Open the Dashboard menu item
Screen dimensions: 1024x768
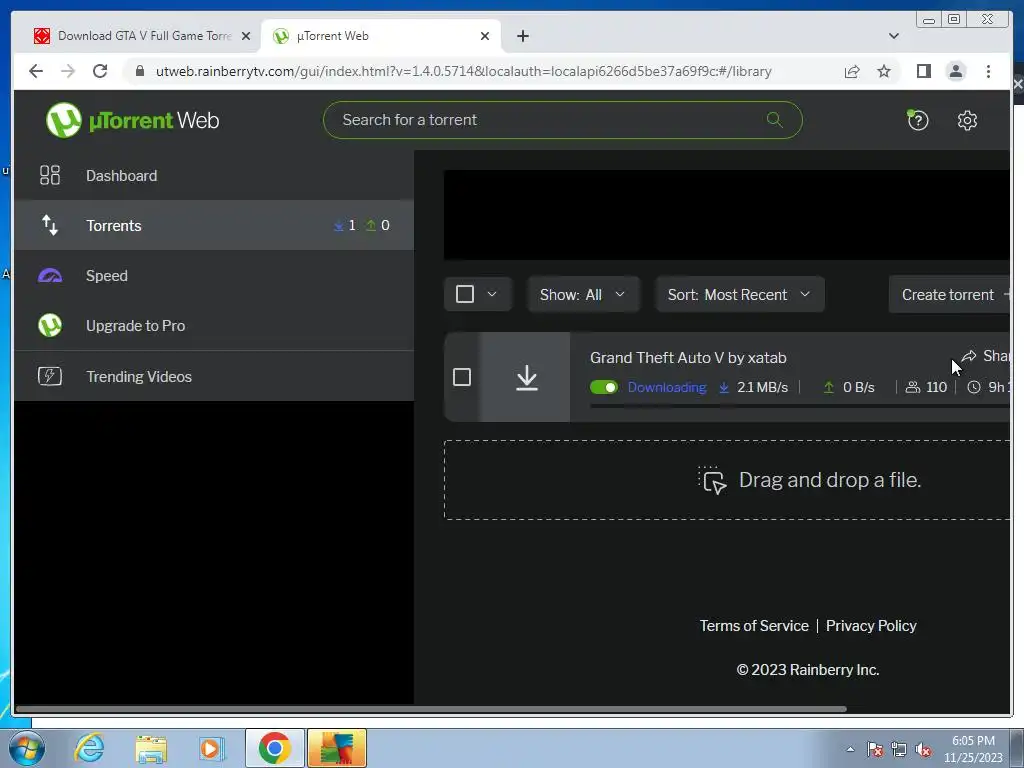click(x=214, y=175)
